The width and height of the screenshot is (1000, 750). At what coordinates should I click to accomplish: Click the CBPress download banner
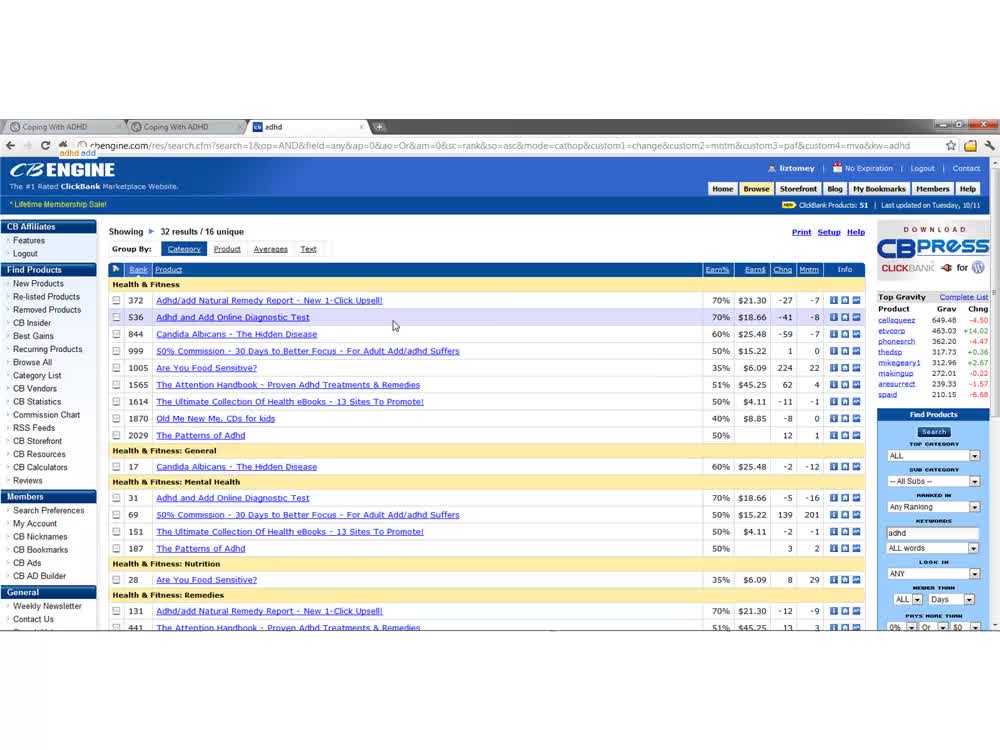tap(933, 250)
